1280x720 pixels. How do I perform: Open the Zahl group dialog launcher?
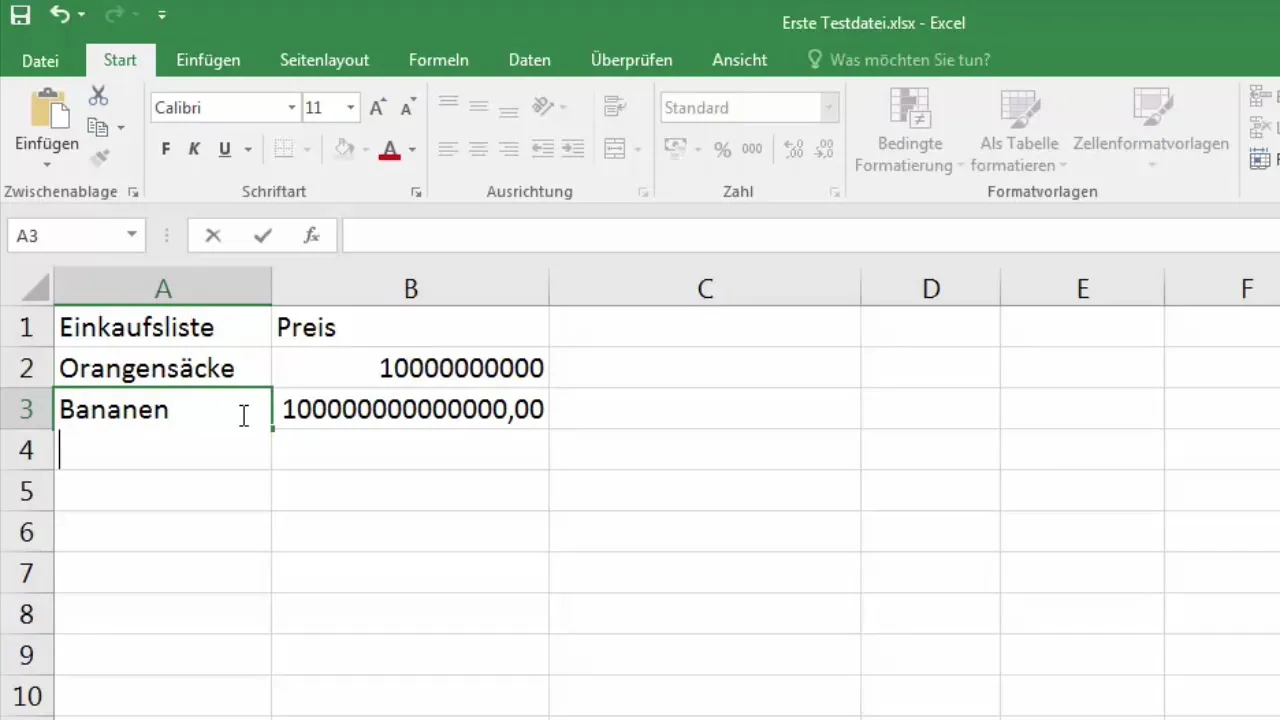835,192
